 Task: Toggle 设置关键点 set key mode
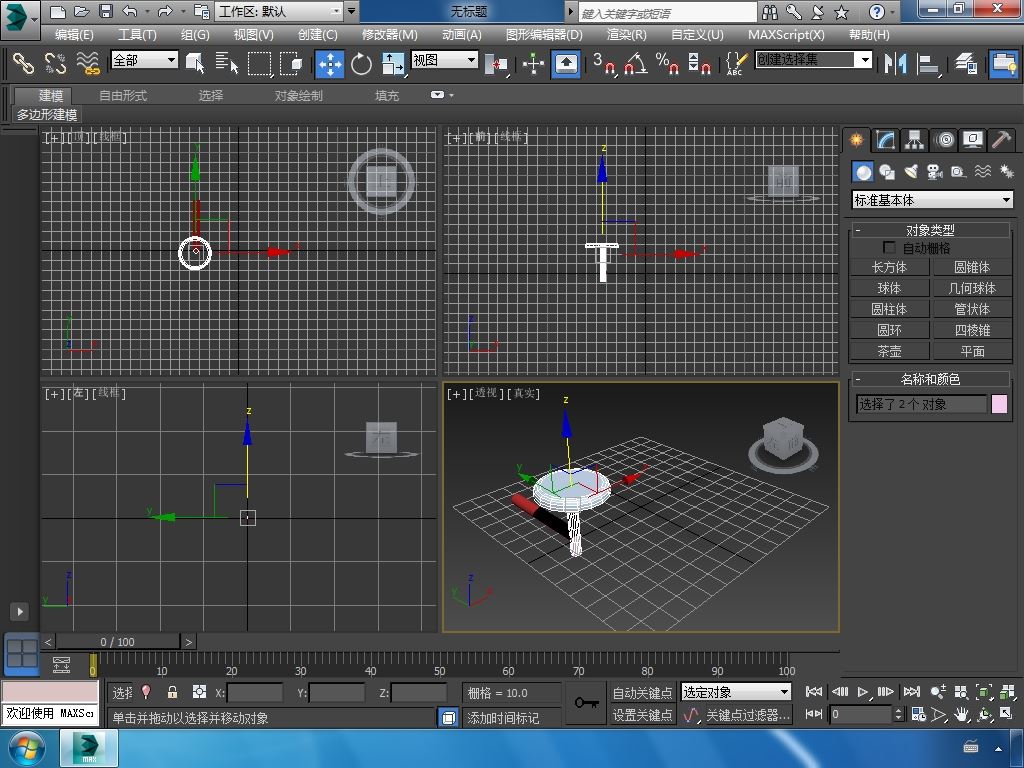pos(642,715)
